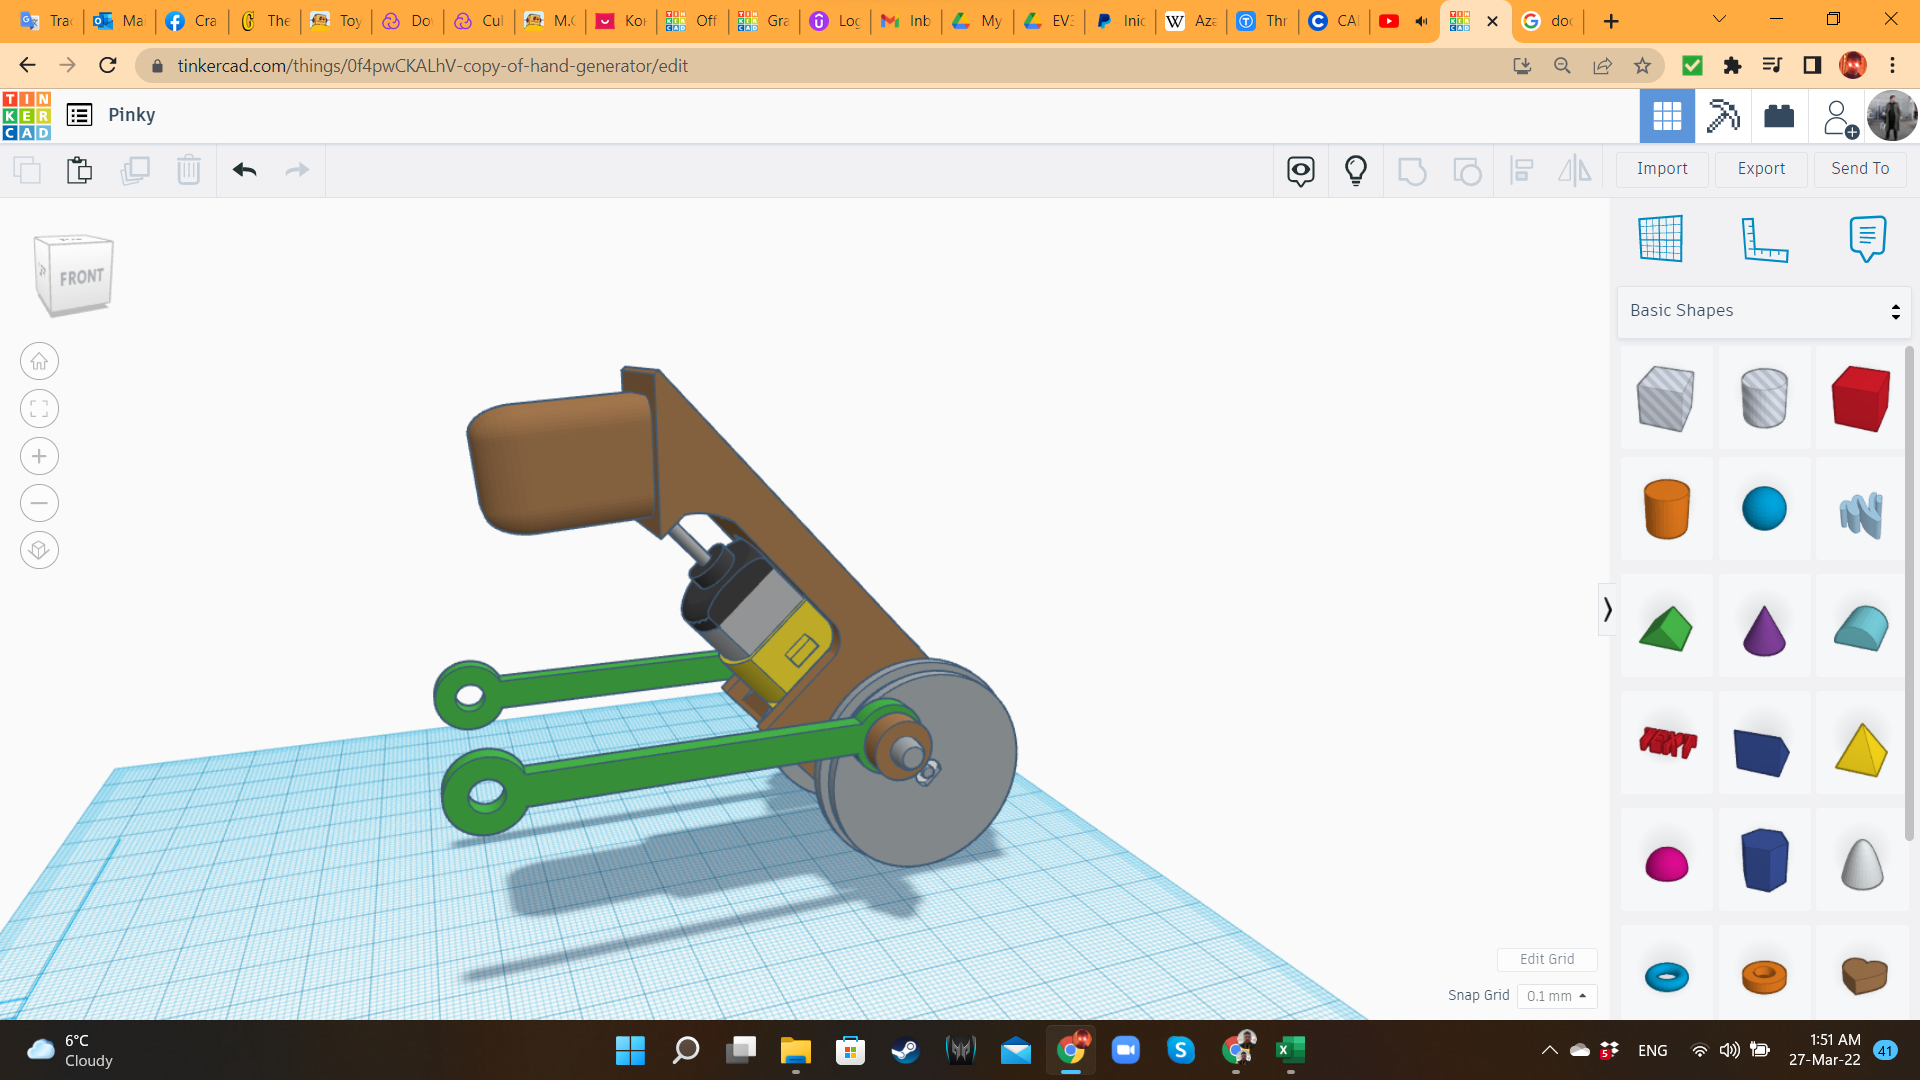Click the zoom out minus icon
This screenshot has height=1080, width=1920.
click(39, 503)
